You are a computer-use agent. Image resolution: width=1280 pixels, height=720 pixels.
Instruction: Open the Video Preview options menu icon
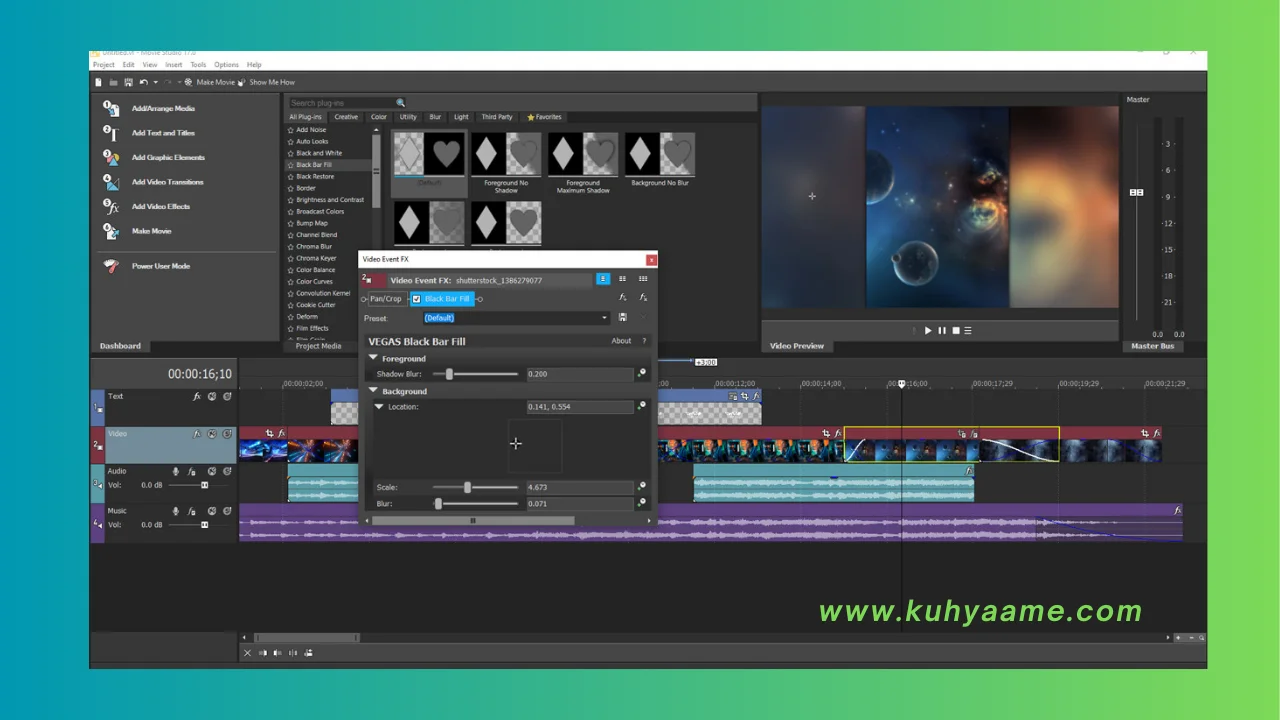point(967,330)
